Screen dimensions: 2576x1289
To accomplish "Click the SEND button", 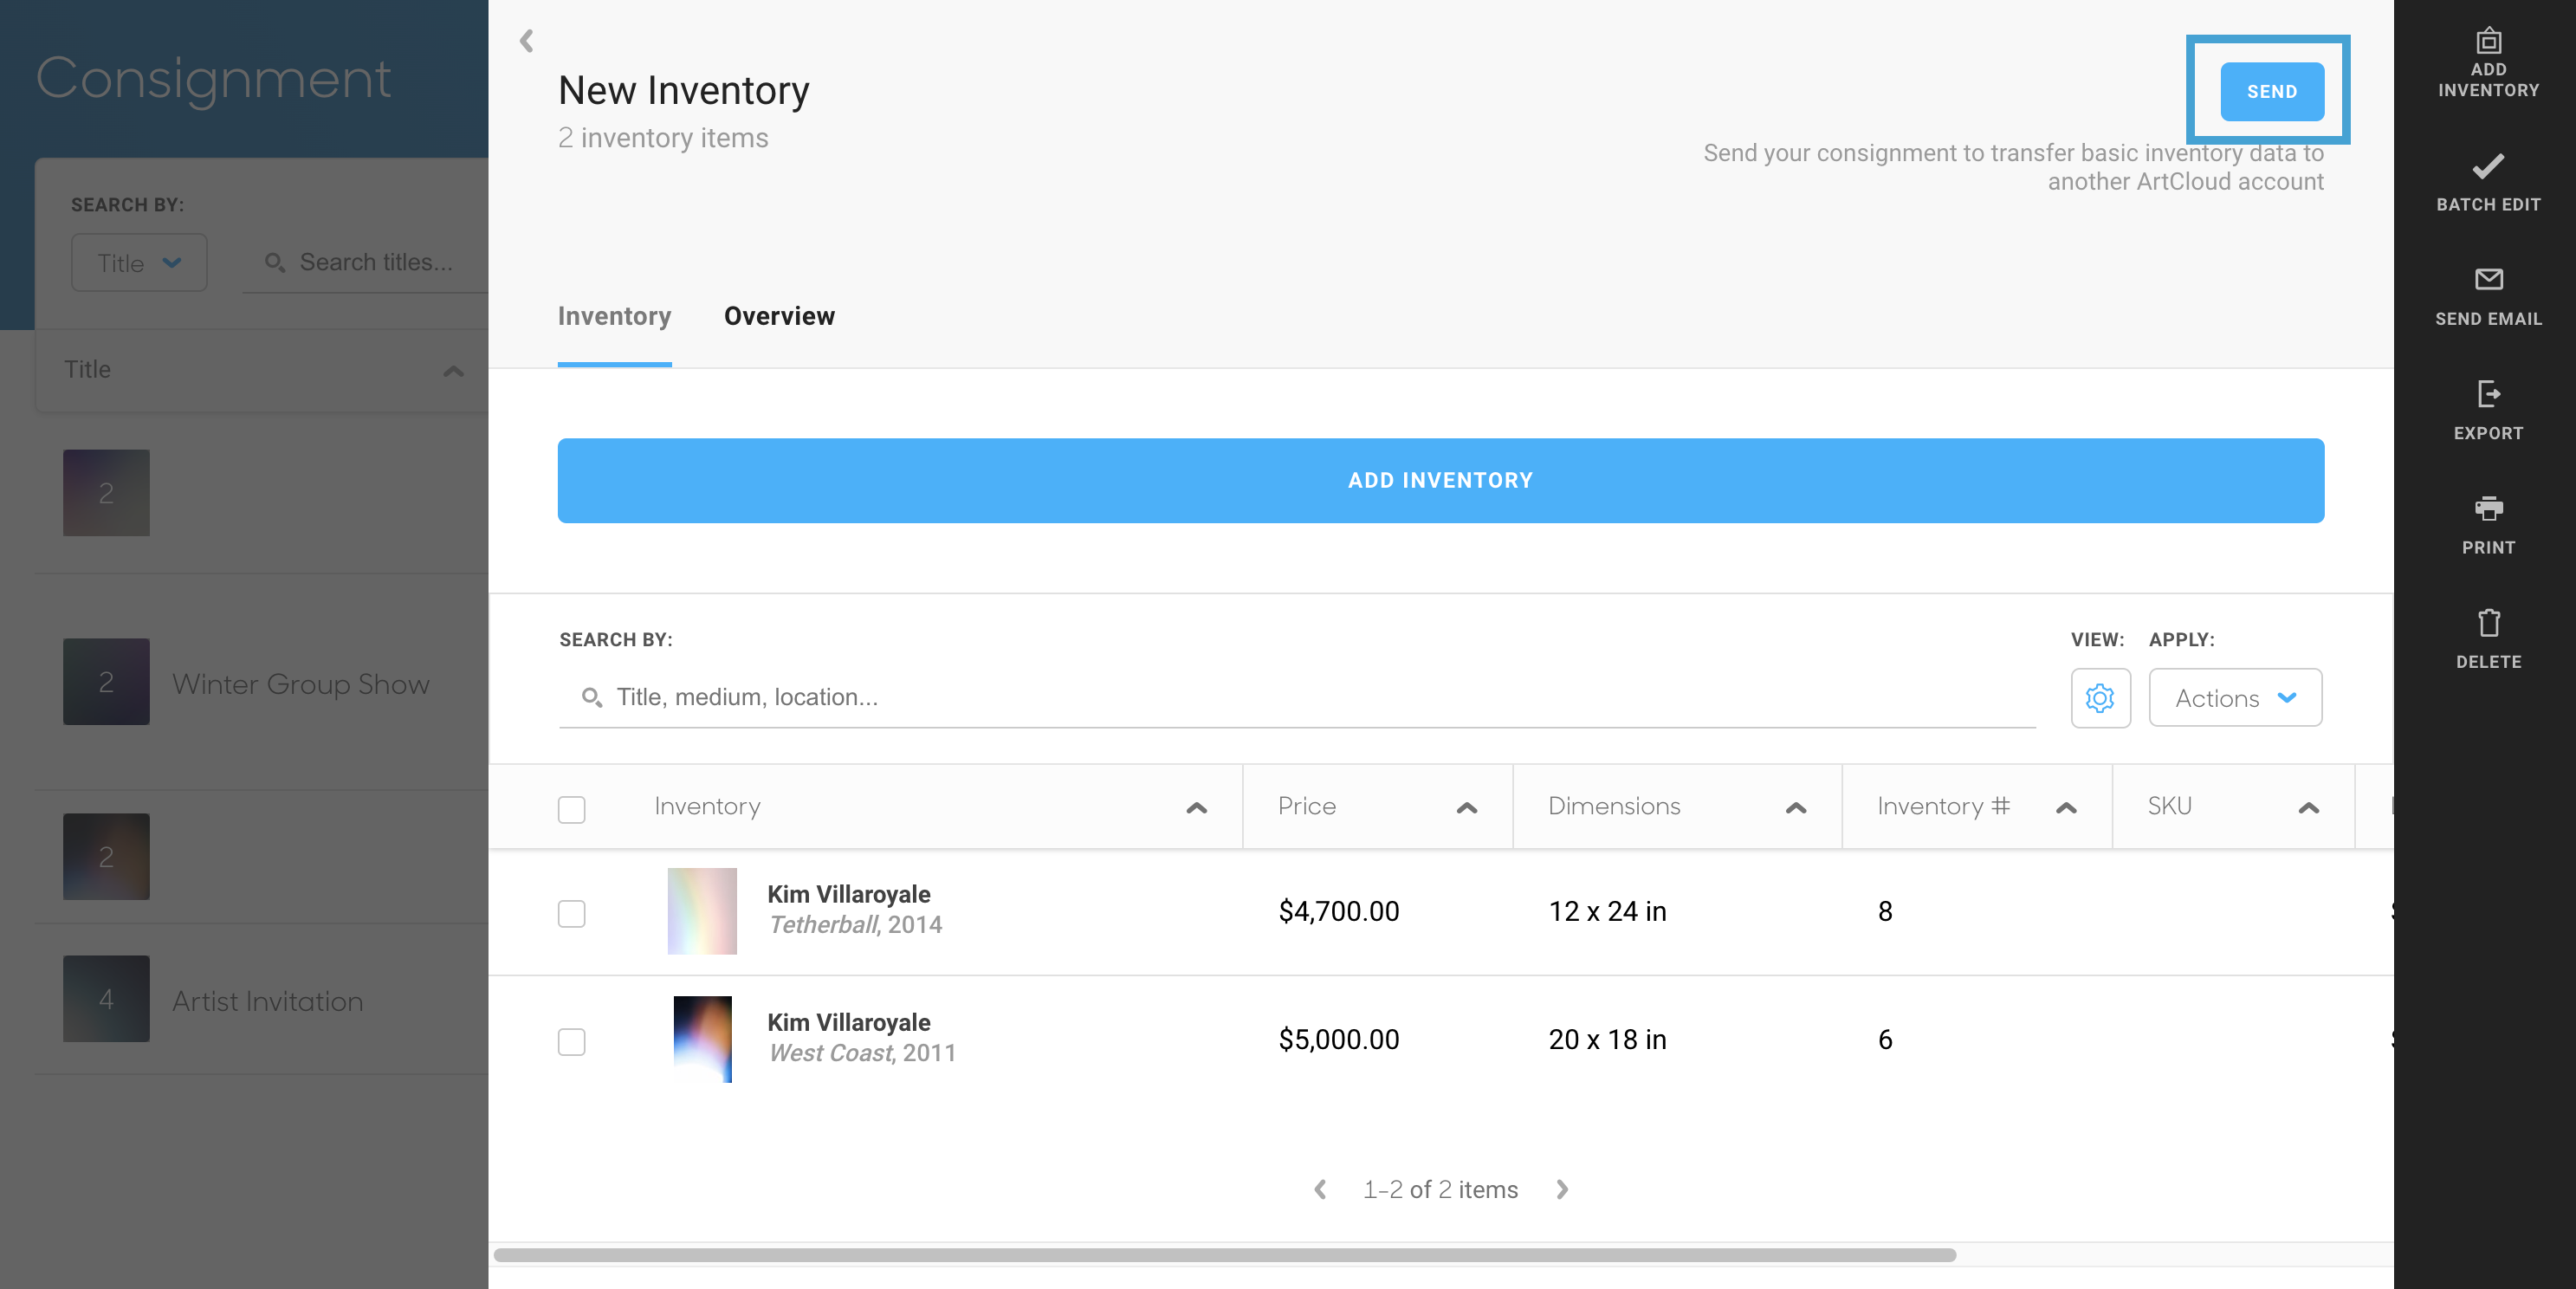I will tap(2271, 91).
